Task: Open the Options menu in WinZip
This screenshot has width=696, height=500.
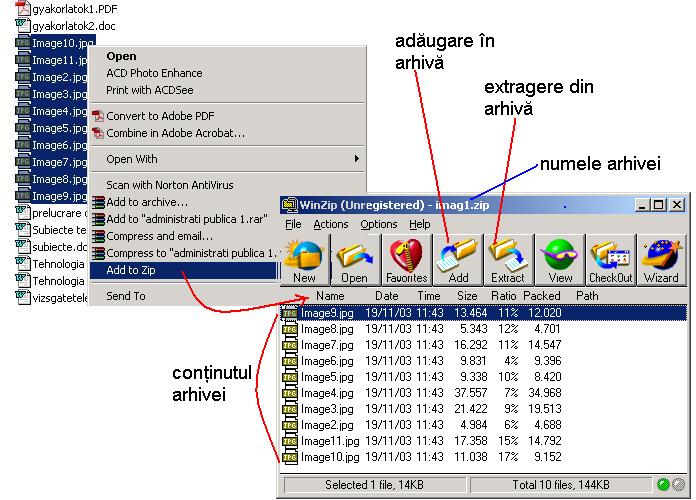Action: click(x=379, y=225)
